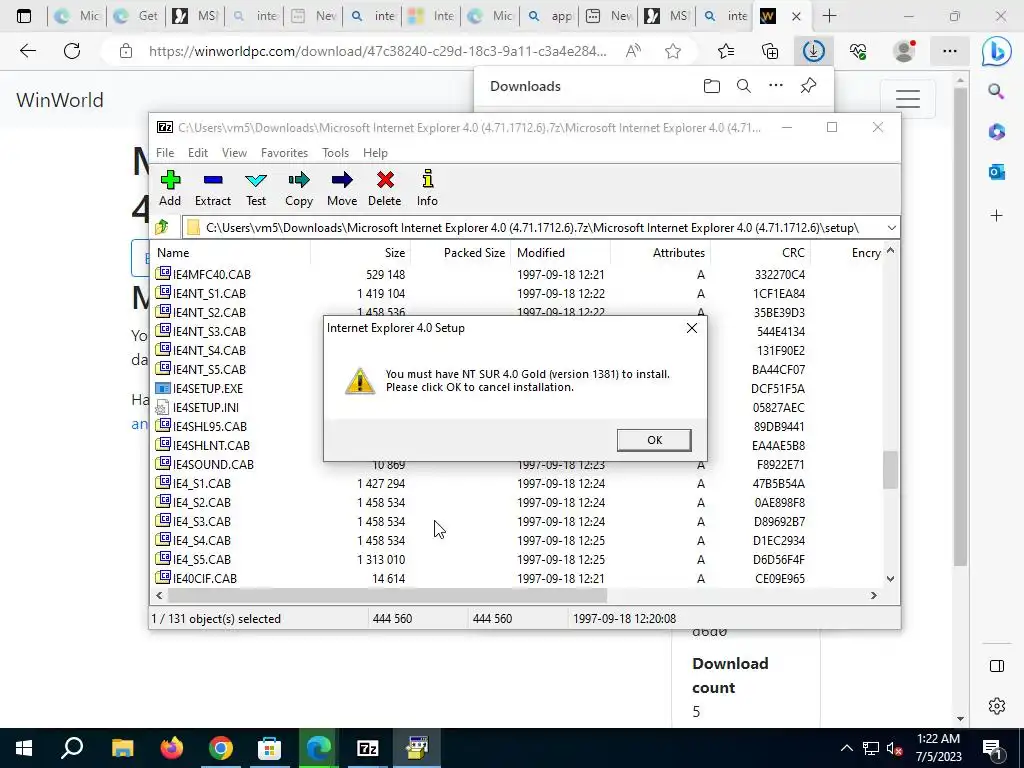
Task: Sort file list by Modified column
Action: coord(561,253)
